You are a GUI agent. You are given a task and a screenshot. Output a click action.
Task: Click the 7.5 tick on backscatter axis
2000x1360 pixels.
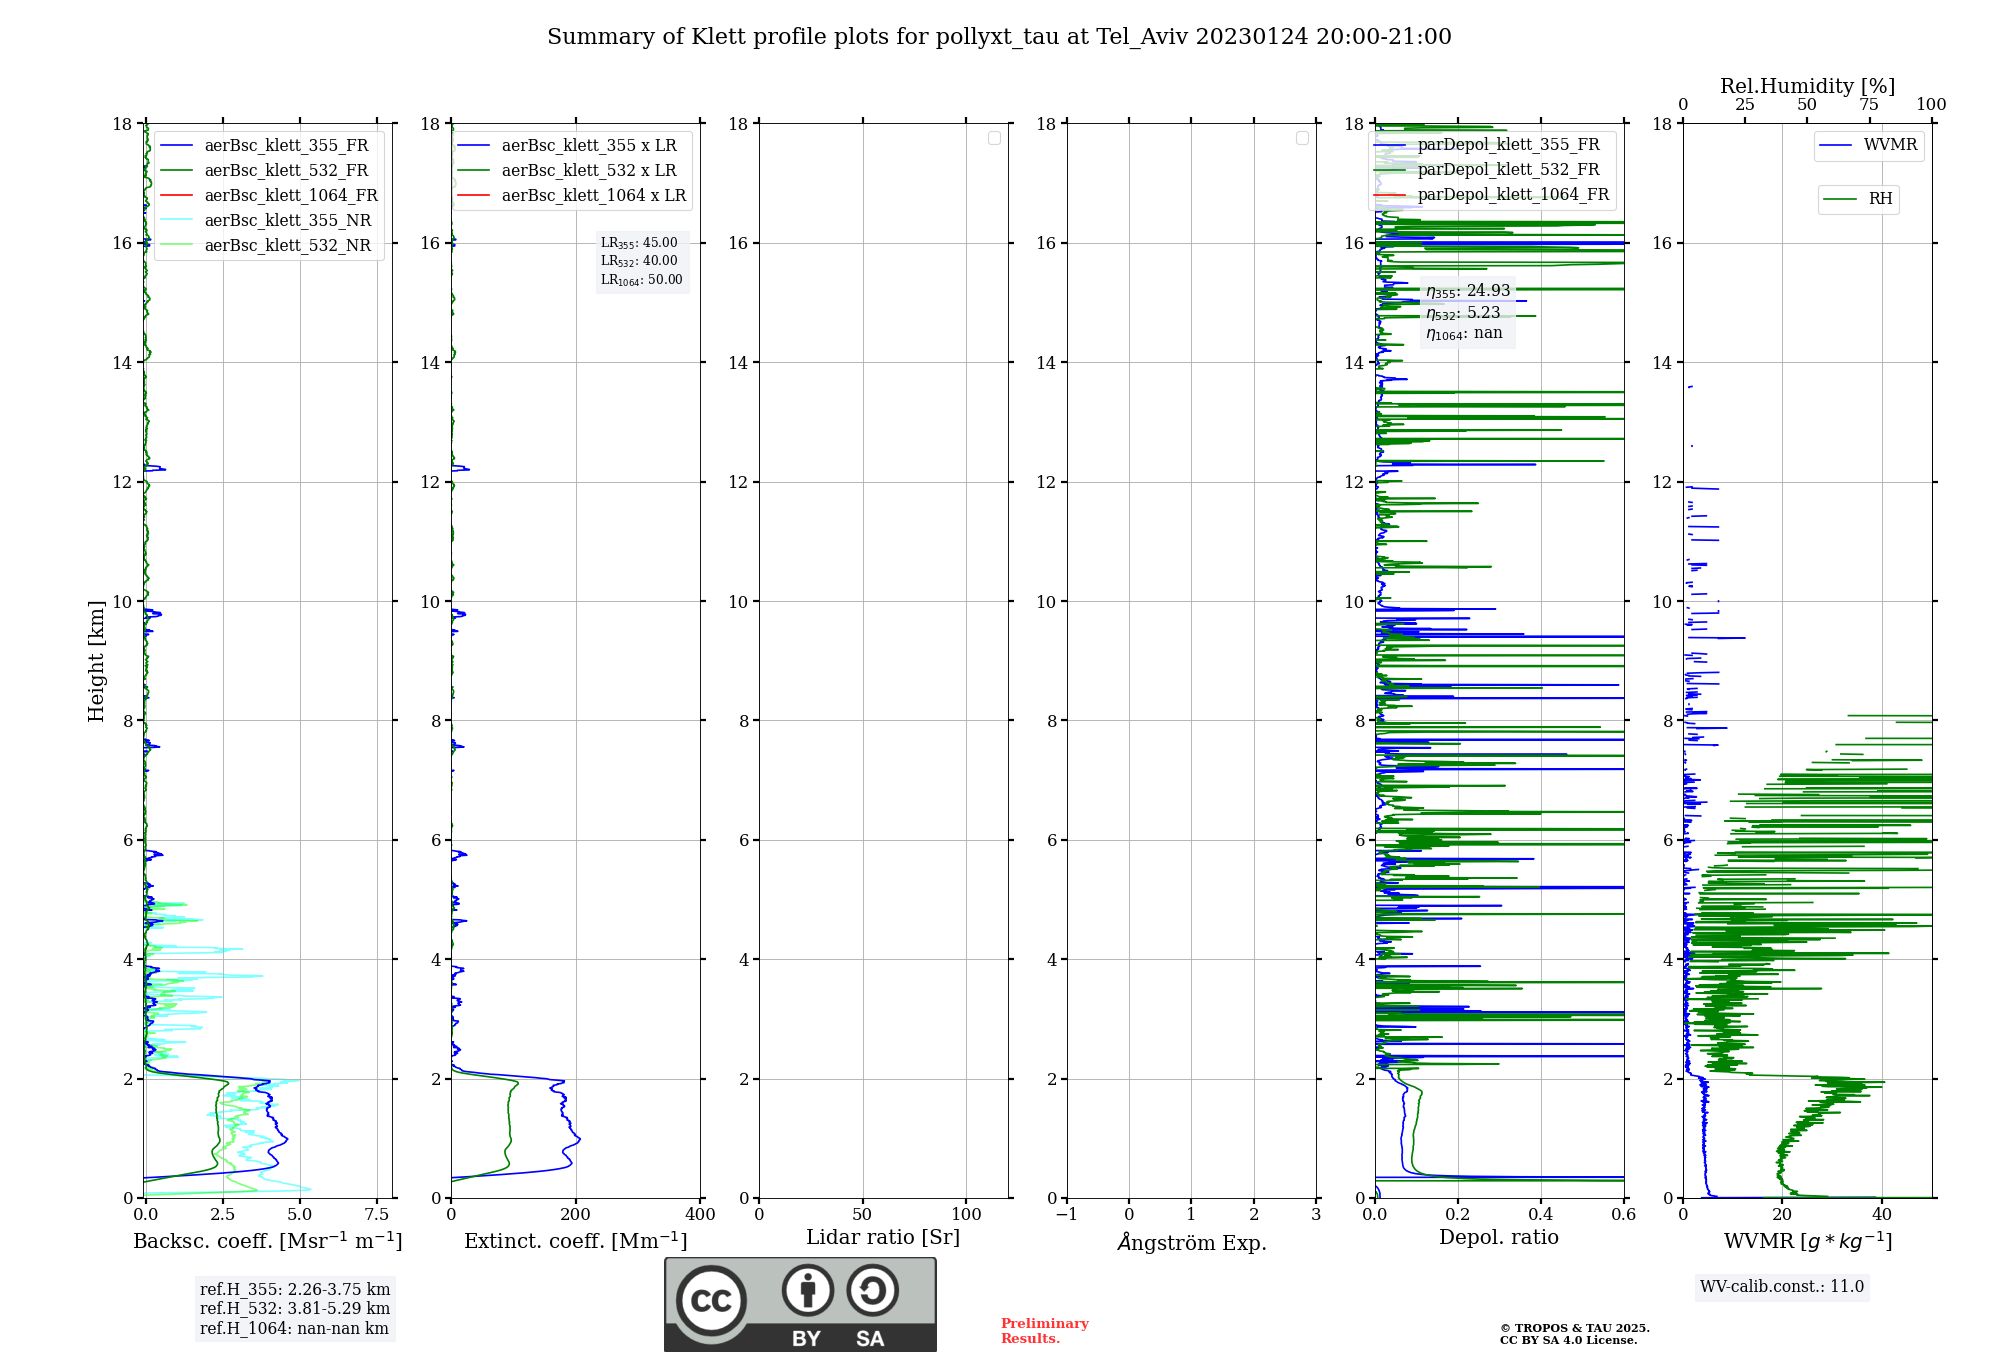[x=377, y=1214]
